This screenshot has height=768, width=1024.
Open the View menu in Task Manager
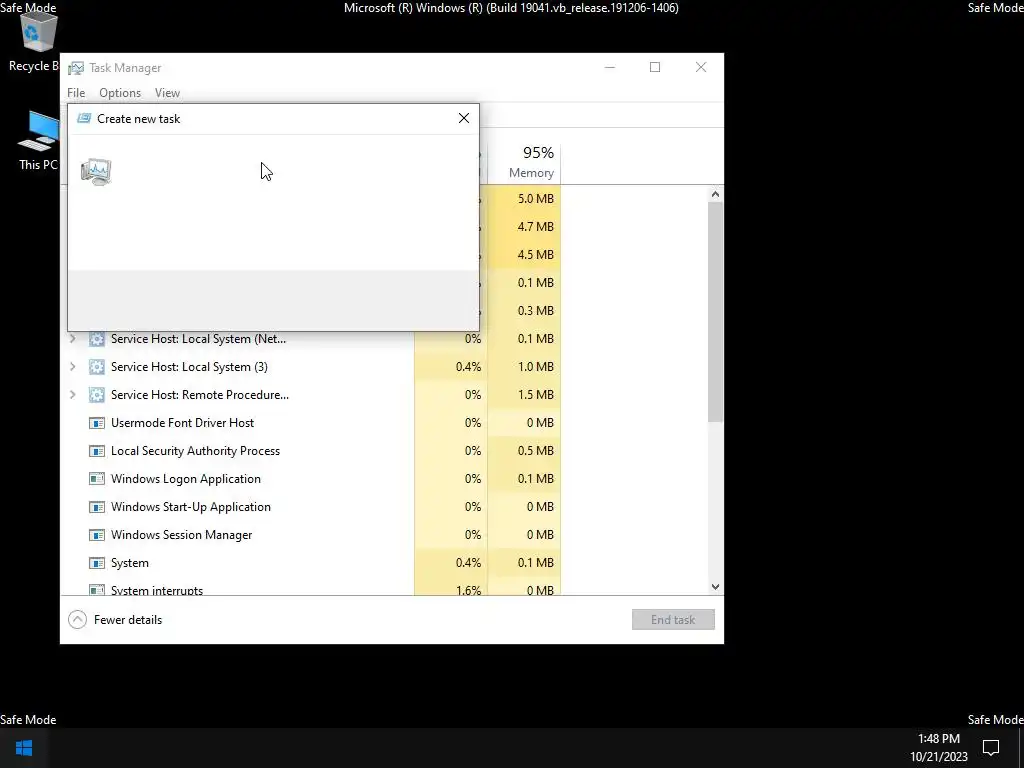point(167,93)
